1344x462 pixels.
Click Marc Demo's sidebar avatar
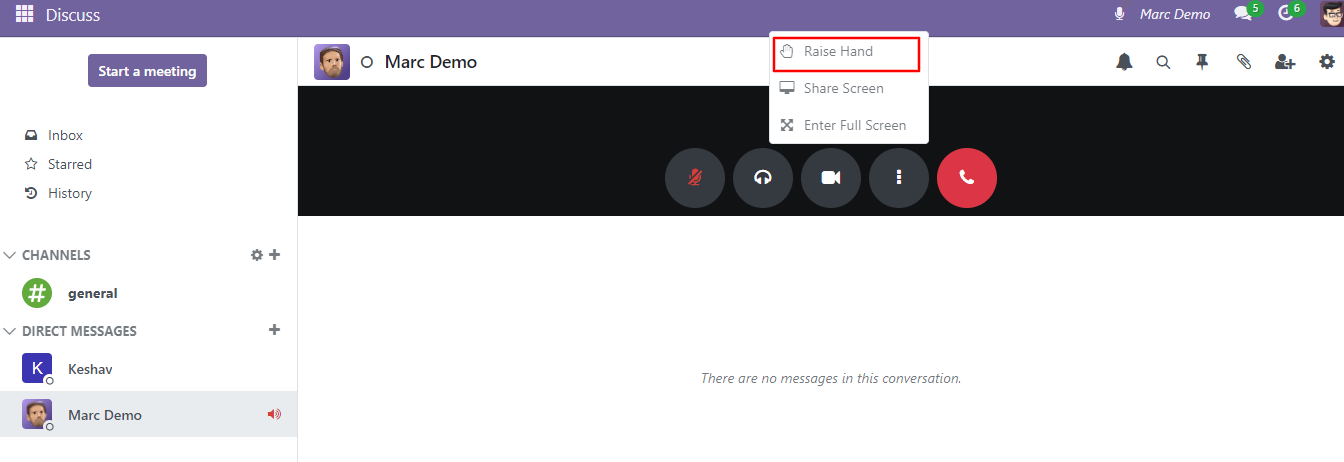[x=37, y=414]
